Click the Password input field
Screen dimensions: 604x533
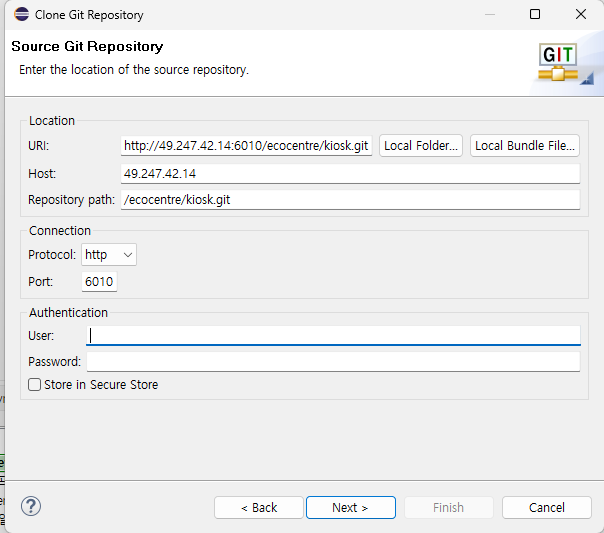point(333,362)
